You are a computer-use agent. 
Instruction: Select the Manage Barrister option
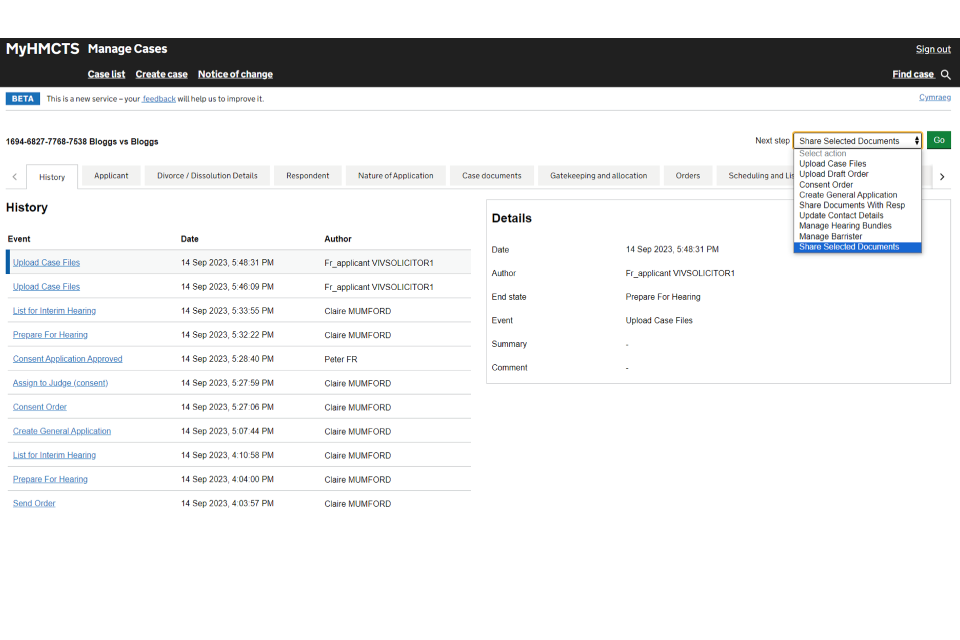pyautogui.click(x=830, y=236)
